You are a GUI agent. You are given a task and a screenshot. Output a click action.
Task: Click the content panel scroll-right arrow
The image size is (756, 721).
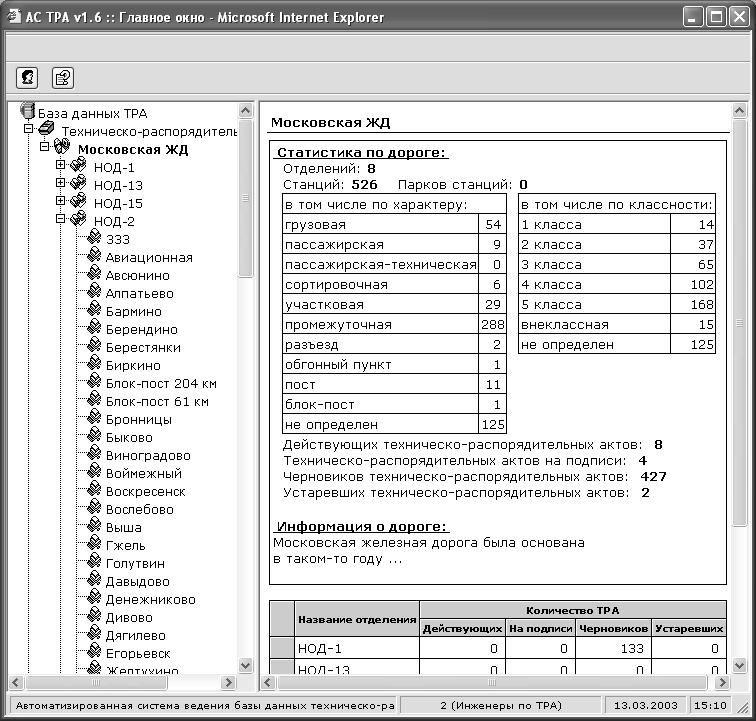(x=722, y=682)
